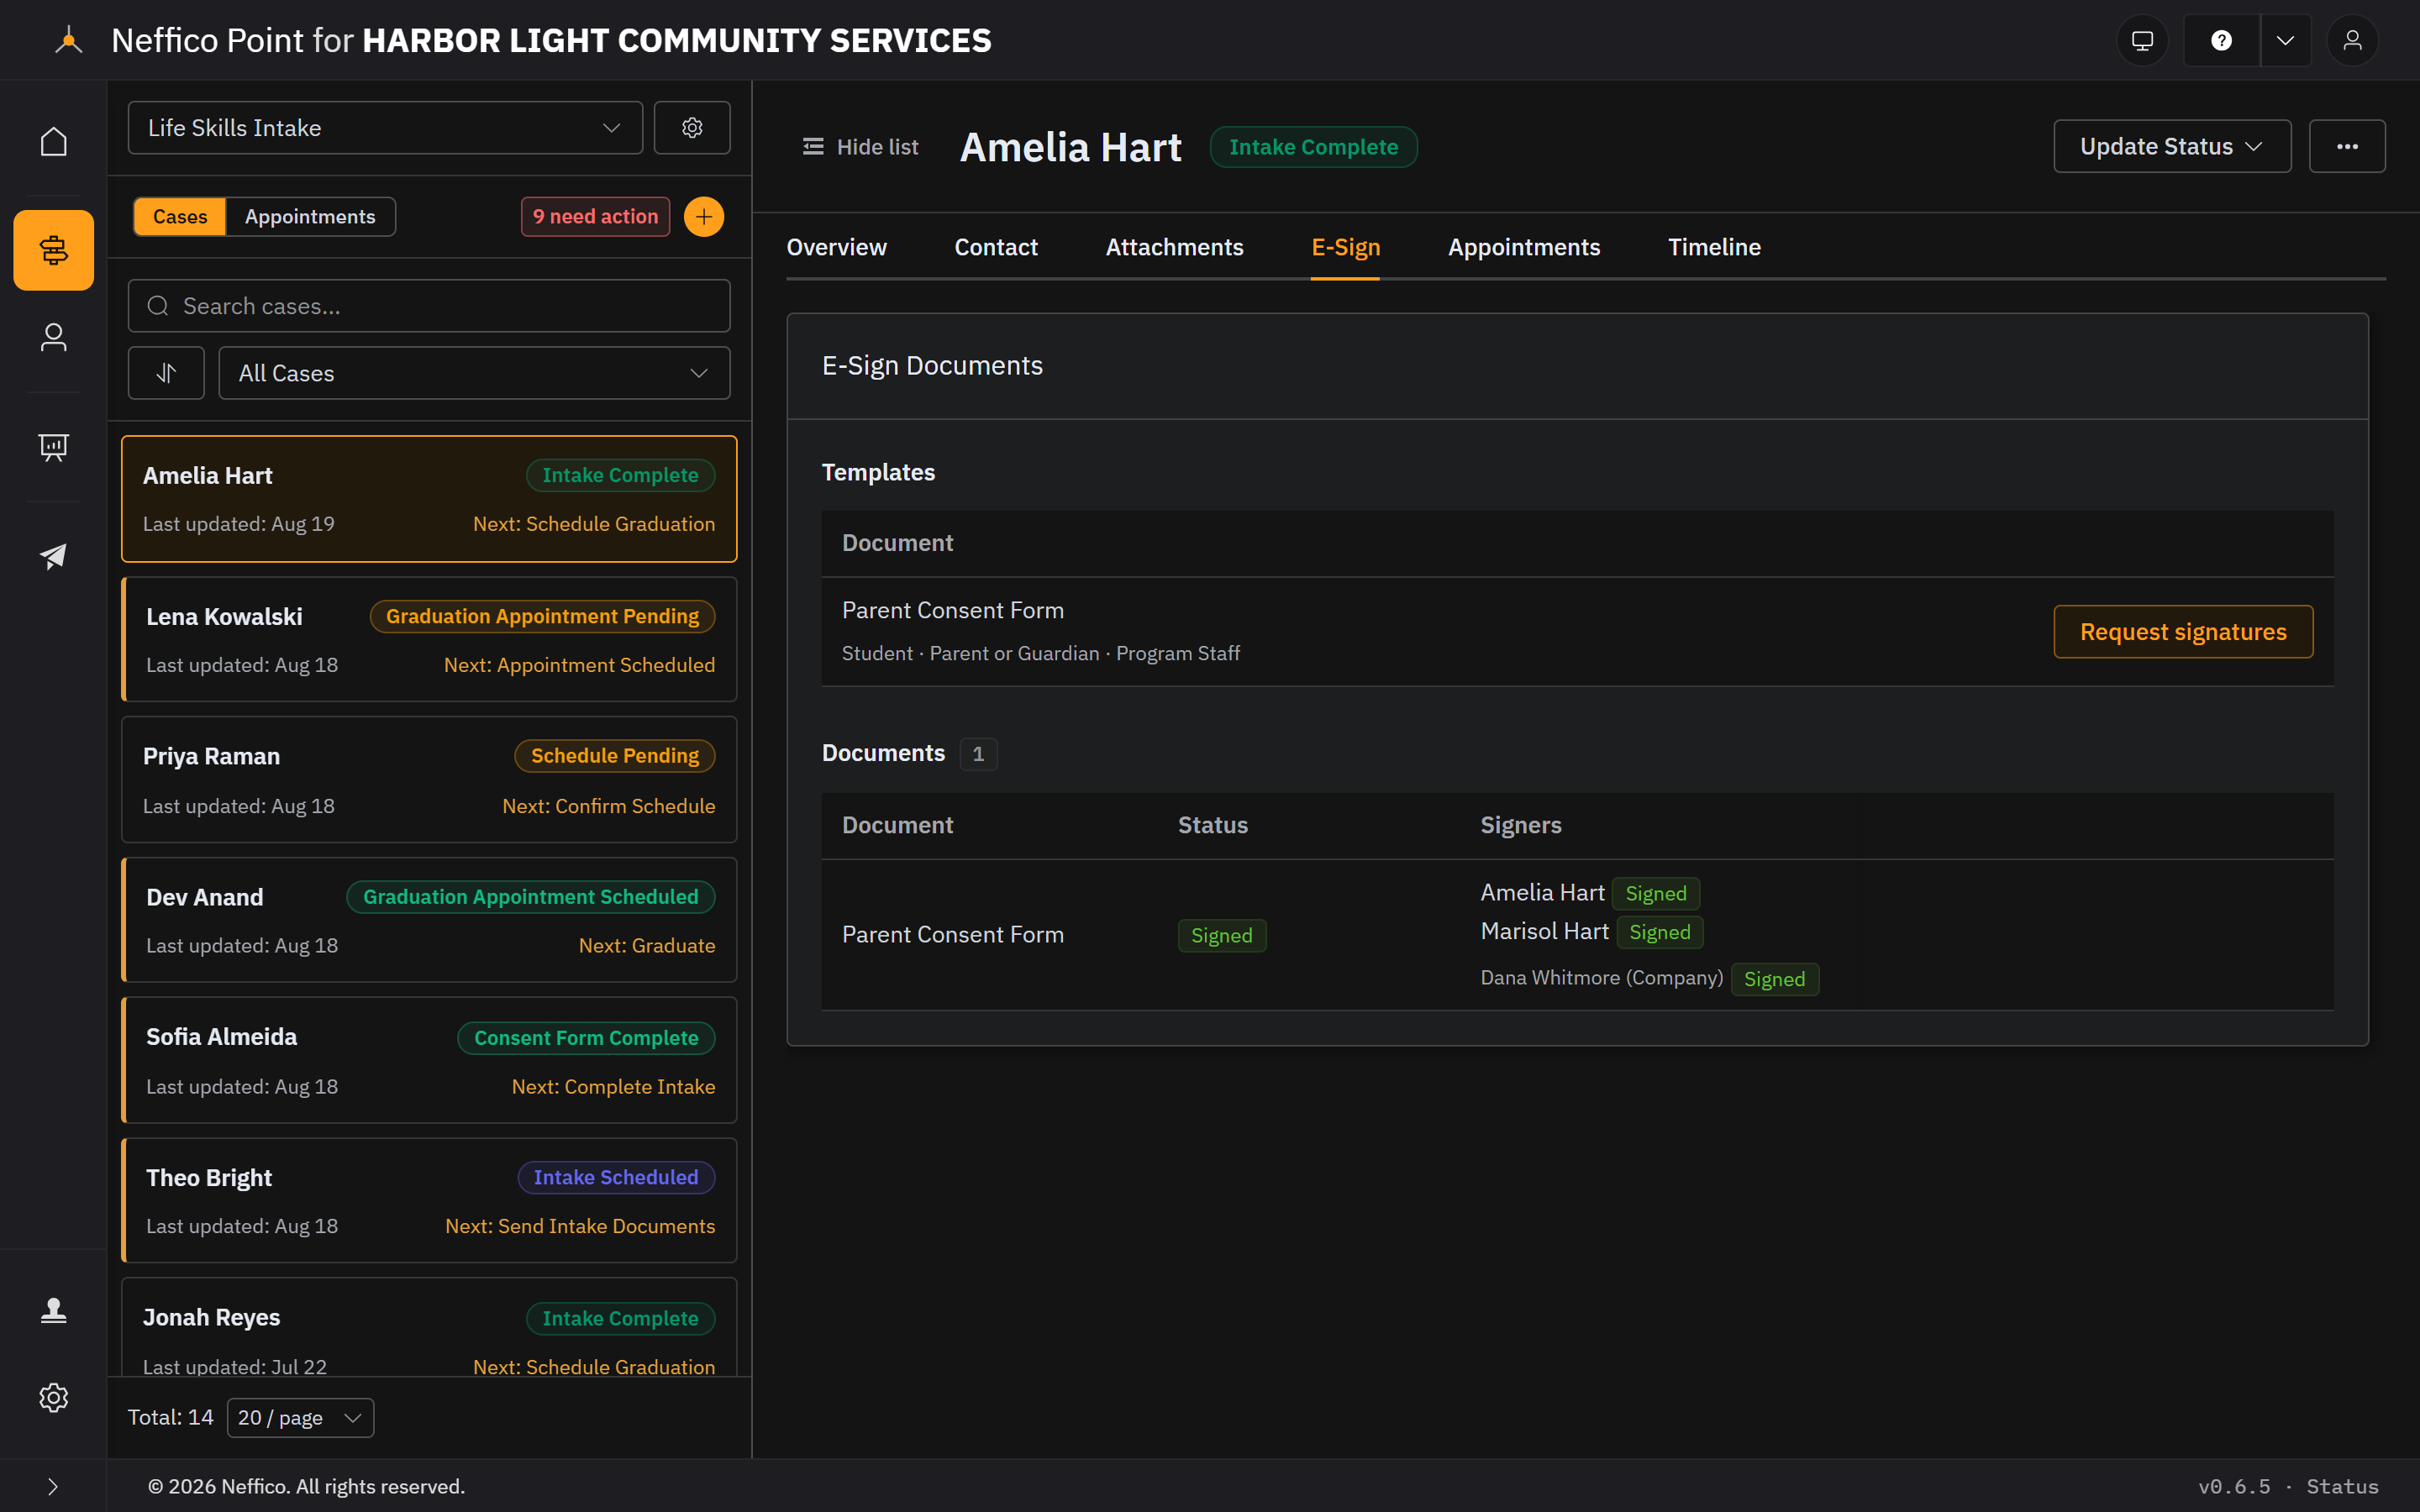Image resolution: width=2420 pixels, height=1512 pixels.
Task: Add a new case with plus button
Action: [x=704, y=217]
